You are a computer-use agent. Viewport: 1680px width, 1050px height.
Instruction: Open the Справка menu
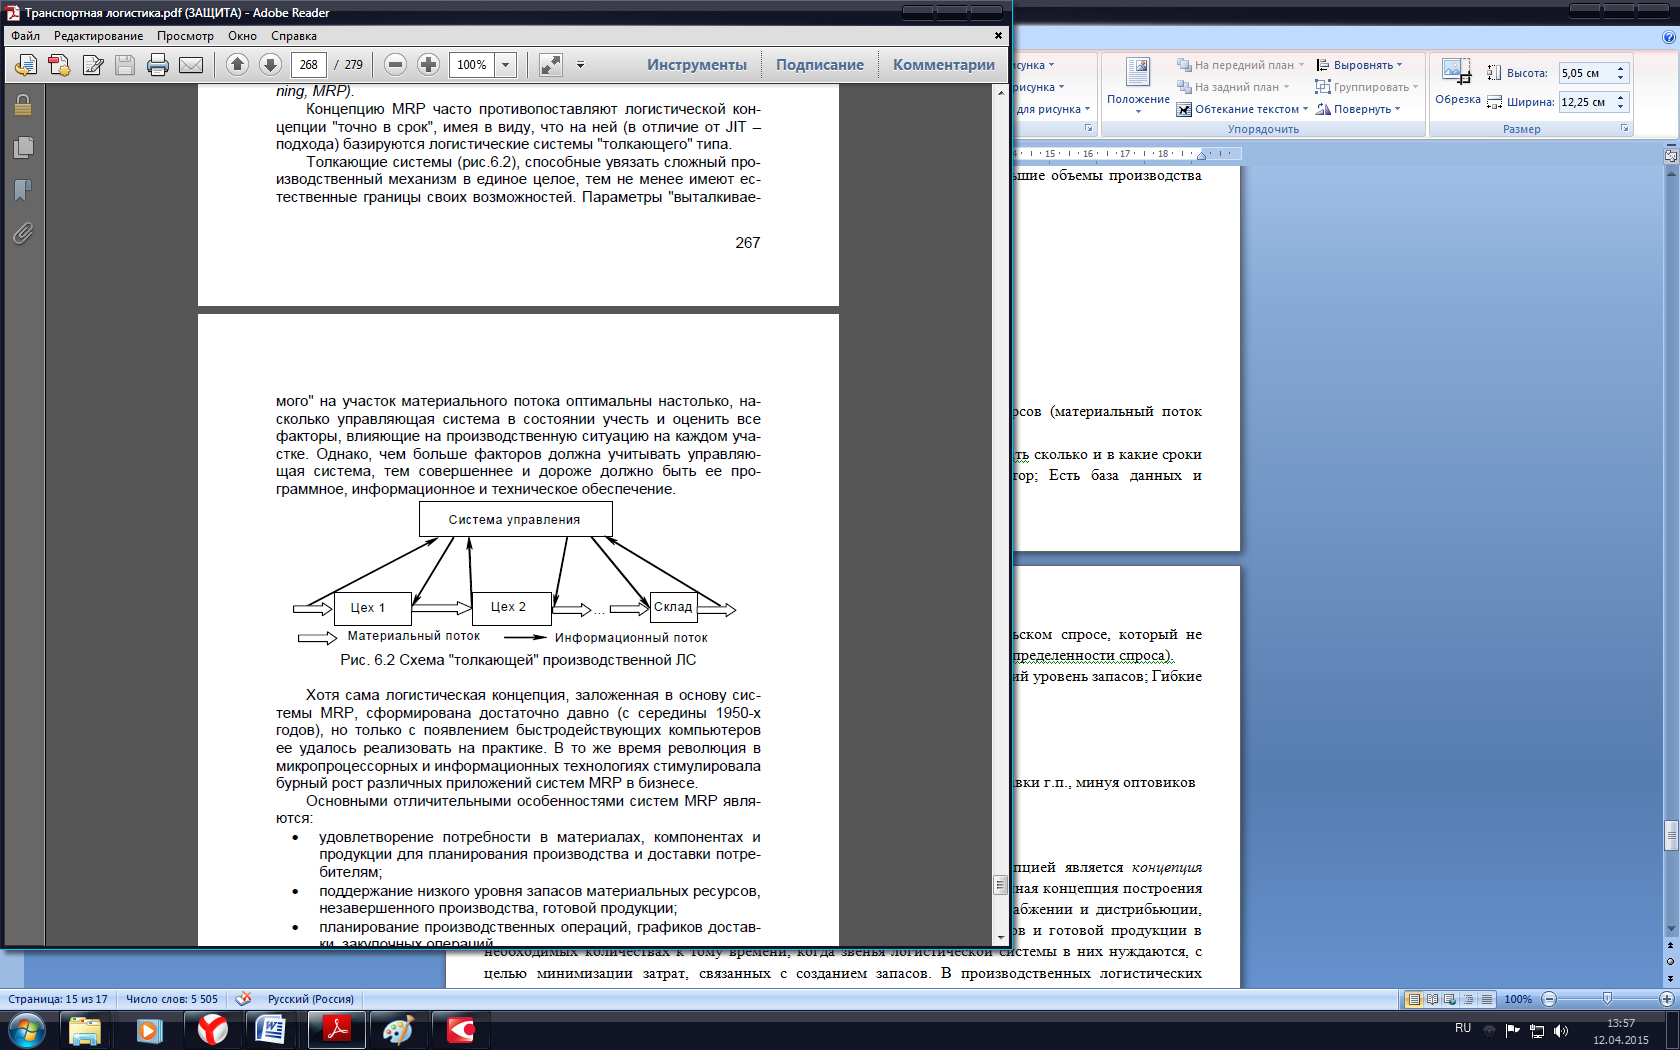(x=294, y=36)
